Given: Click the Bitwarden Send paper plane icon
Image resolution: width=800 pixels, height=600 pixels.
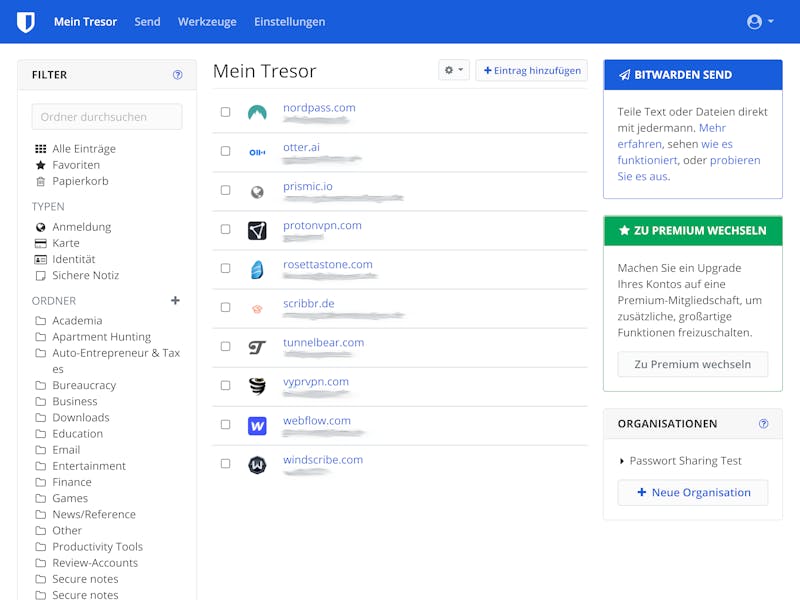Looking at the screenshot, I should [x=624, y=75].
